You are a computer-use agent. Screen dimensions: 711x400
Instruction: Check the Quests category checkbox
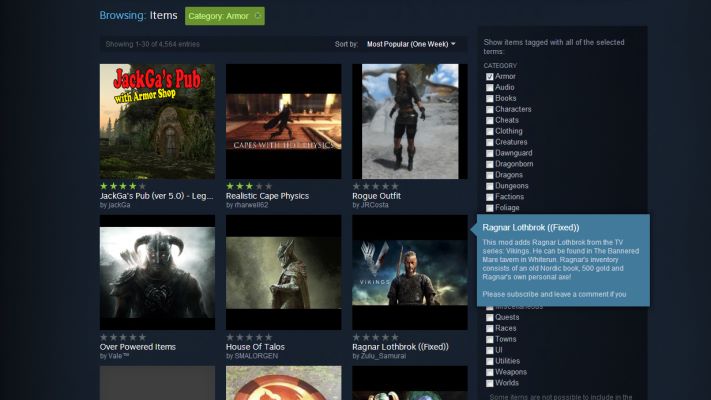[489, 317]
